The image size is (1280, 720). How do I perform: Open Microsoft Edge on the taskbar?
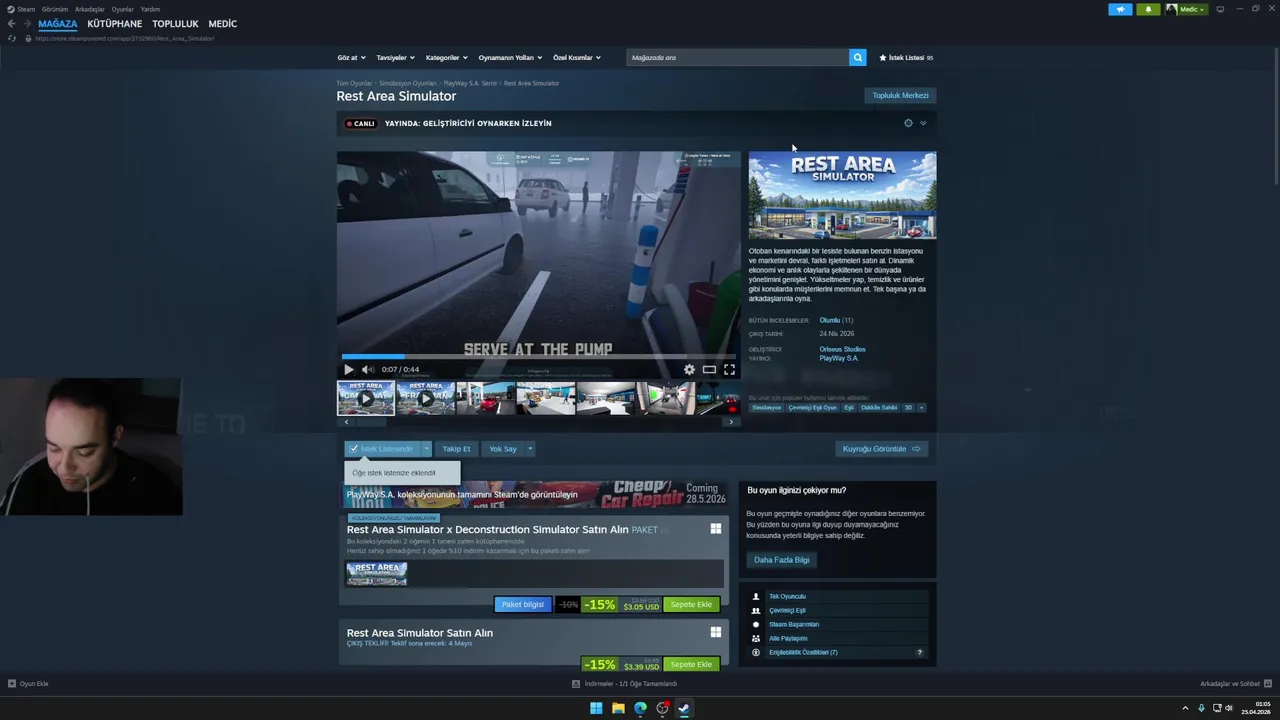click(x=640, y=708)
